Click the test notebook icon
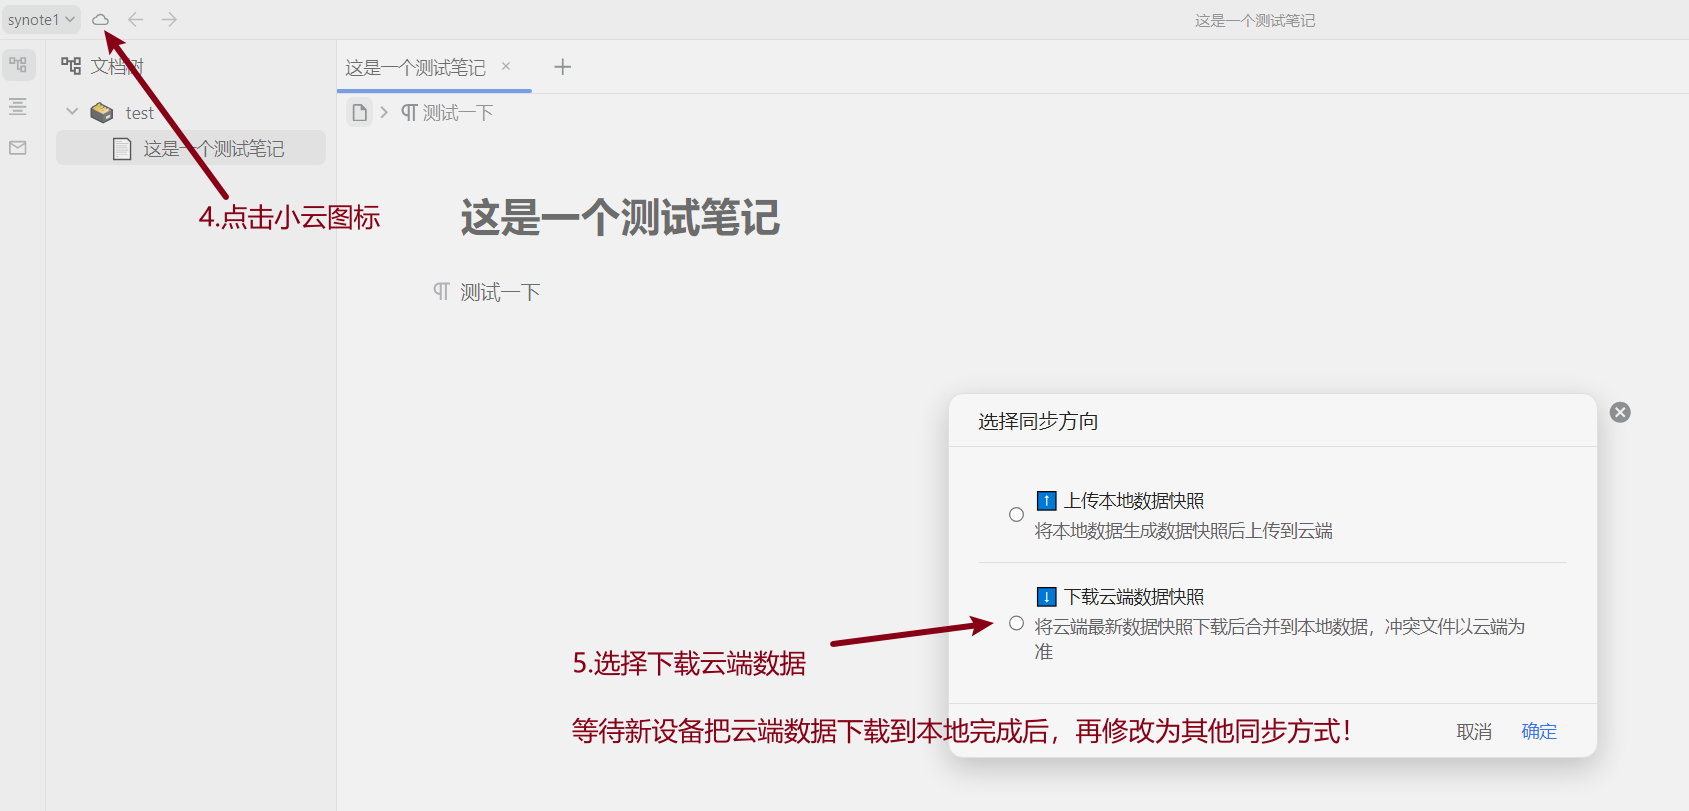1689x811 pixels. coord(102,113)
